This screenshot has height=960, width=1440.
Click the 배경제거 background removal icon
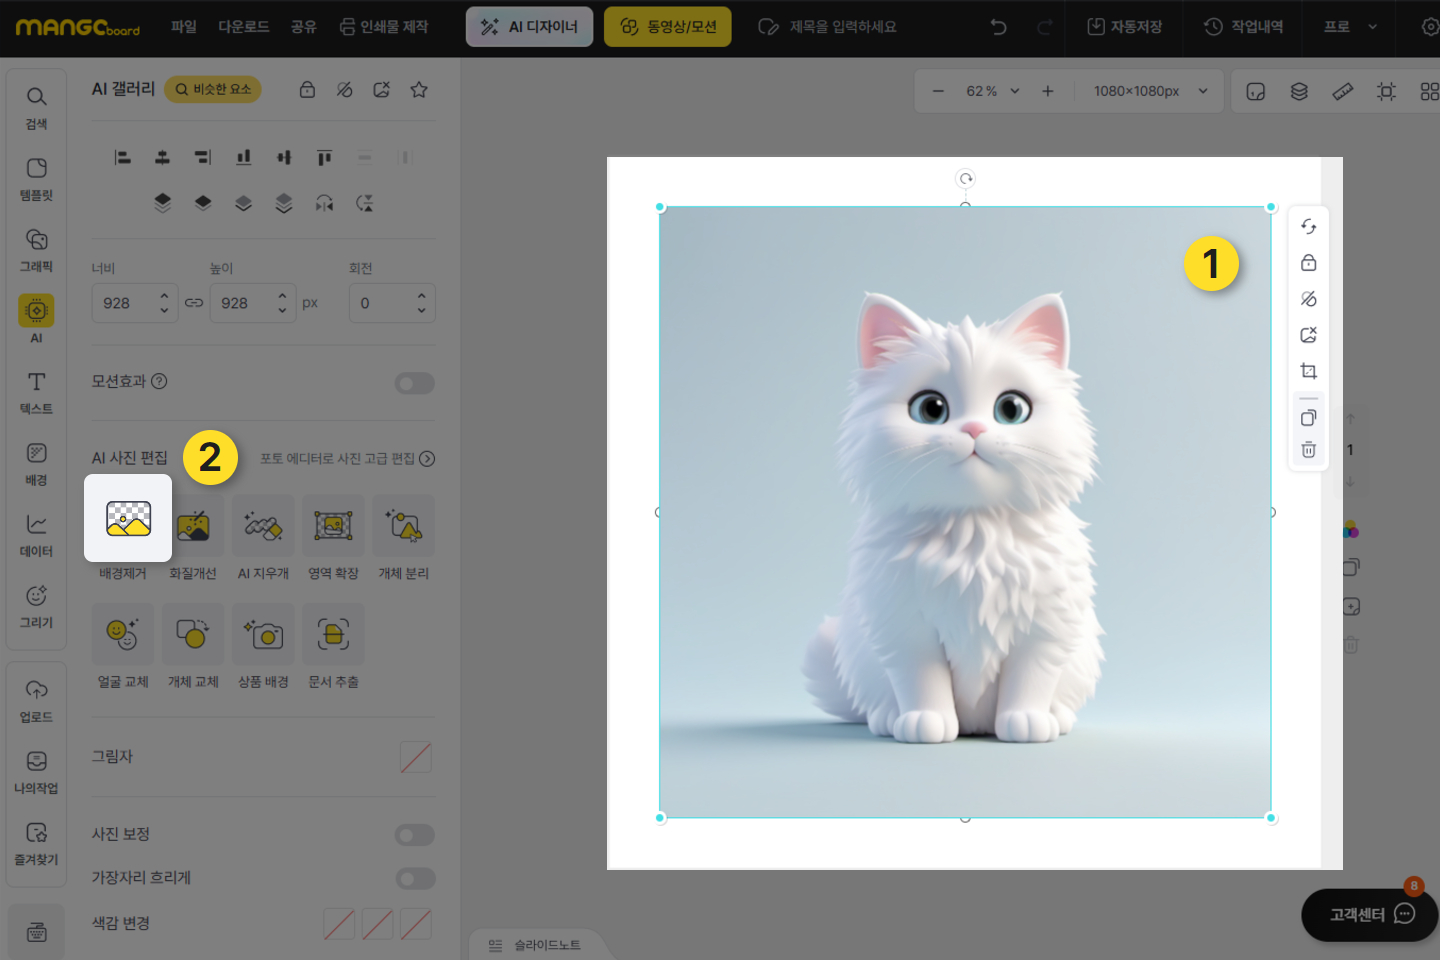(x=128, y=519)
